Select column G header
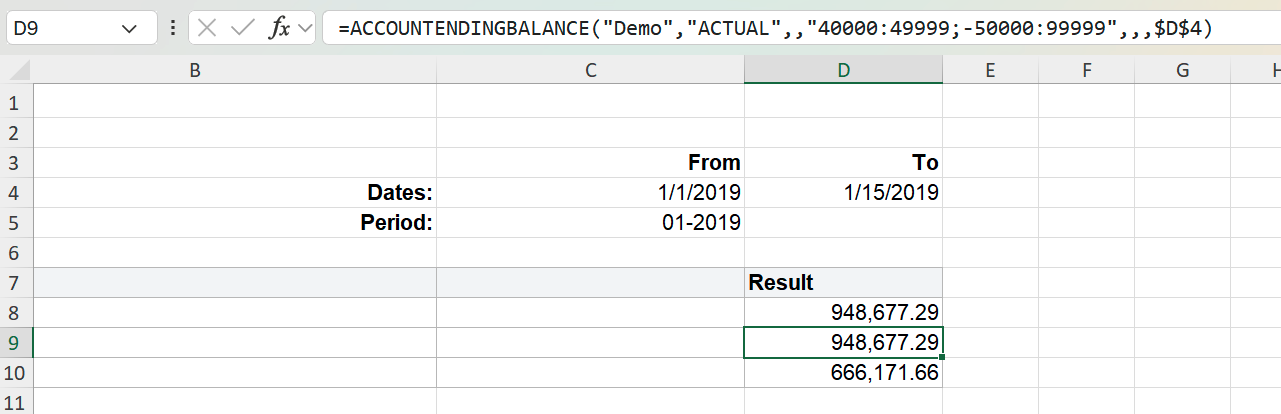The height and width of the screenshot is (414, 1281). pos(1183,70)
